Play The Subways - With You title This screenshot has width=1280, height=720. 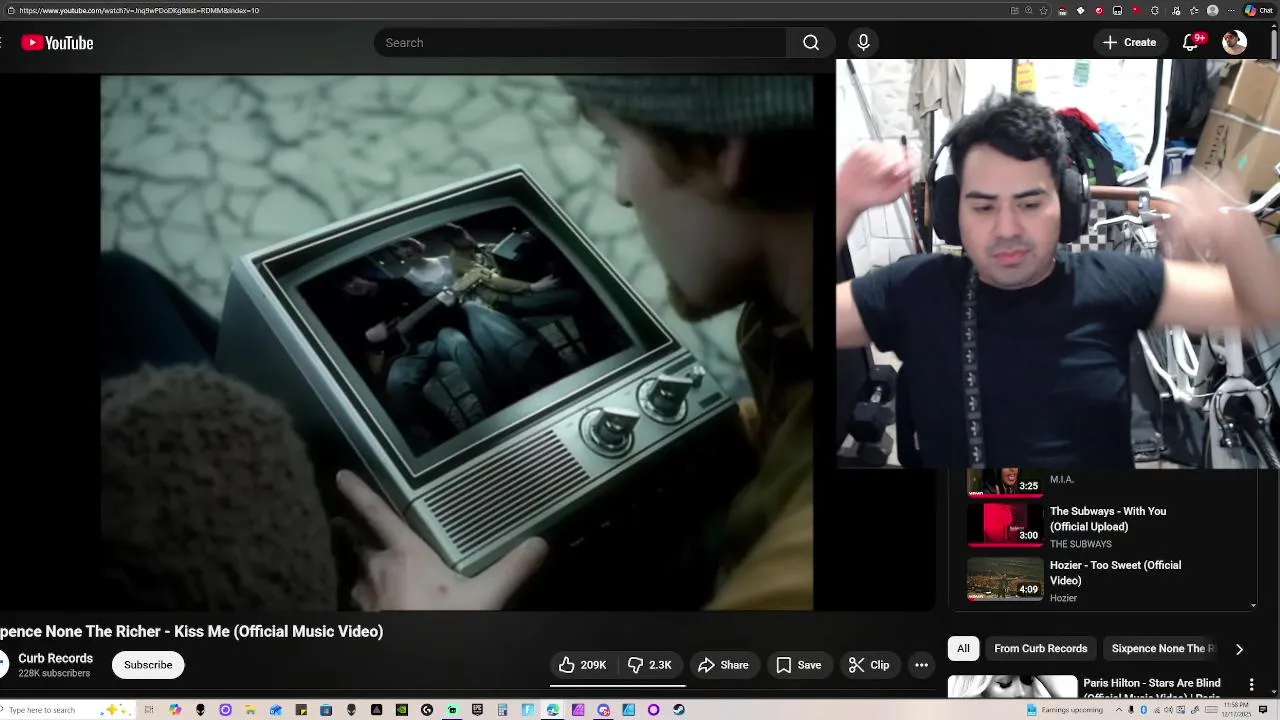[1108, 519]
